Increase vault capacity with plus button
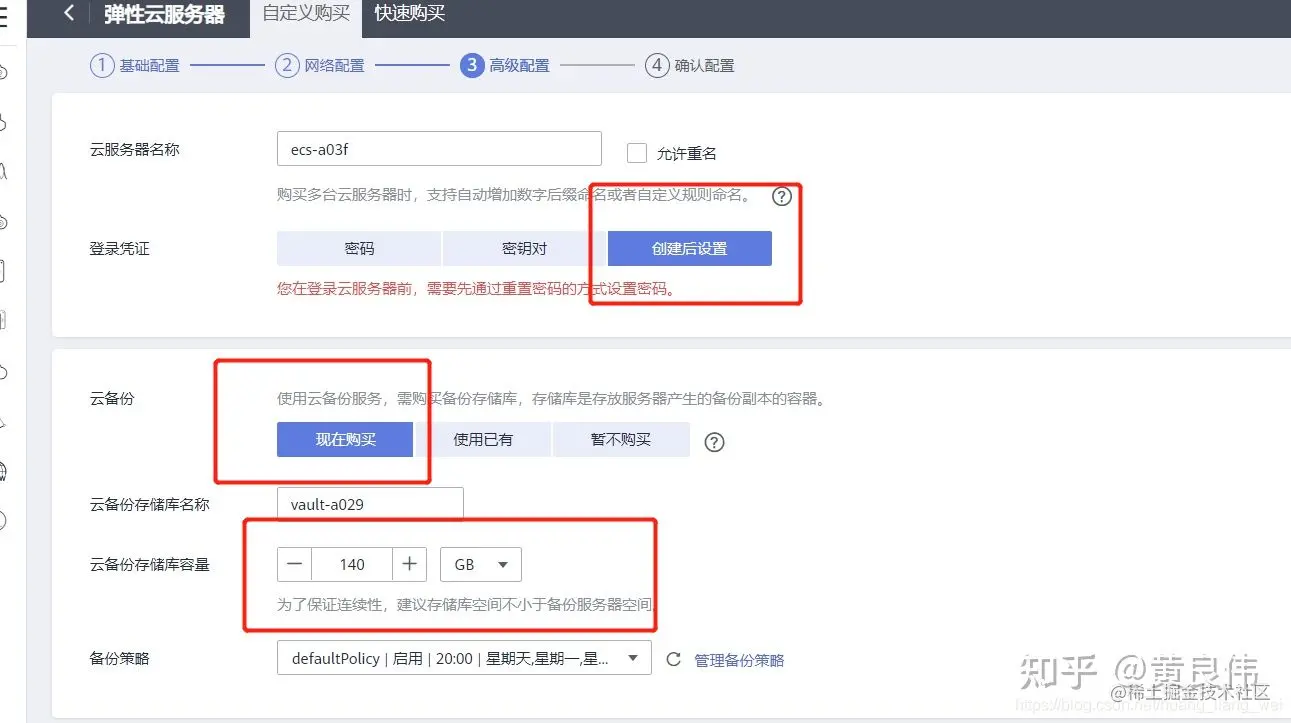This screenshot has height=723, width=1291. tap(409, 564)
